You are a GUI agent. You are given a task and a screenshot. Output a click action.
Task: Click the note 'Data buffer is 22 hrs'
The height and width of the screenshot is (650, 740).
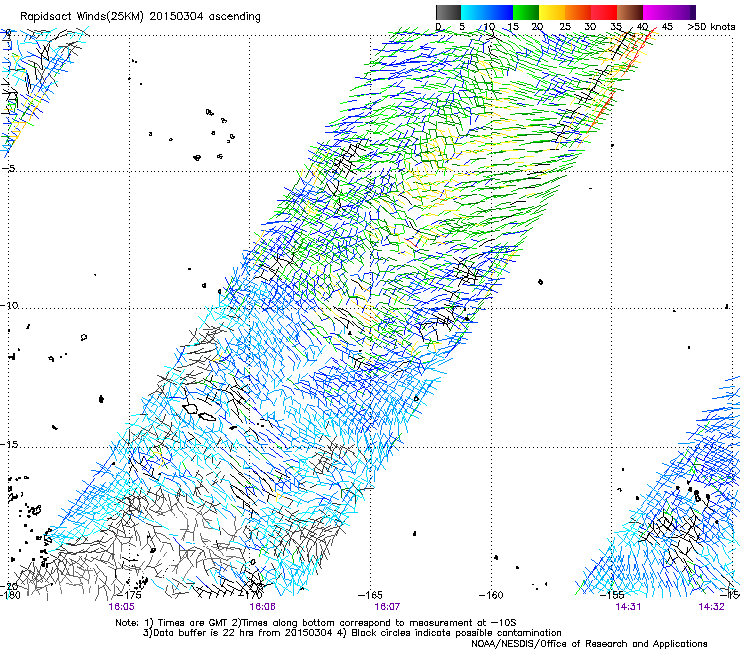pos(205,633)
